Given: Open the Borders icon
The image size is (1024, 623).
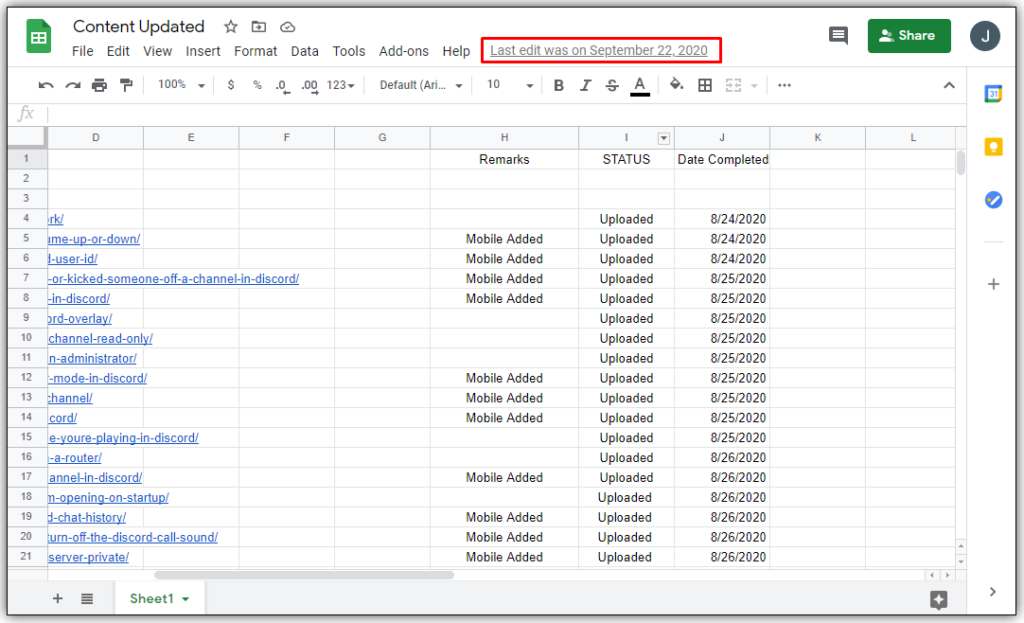Looking at the screenshot, I should pyautogui.click(x=706, y=85).
